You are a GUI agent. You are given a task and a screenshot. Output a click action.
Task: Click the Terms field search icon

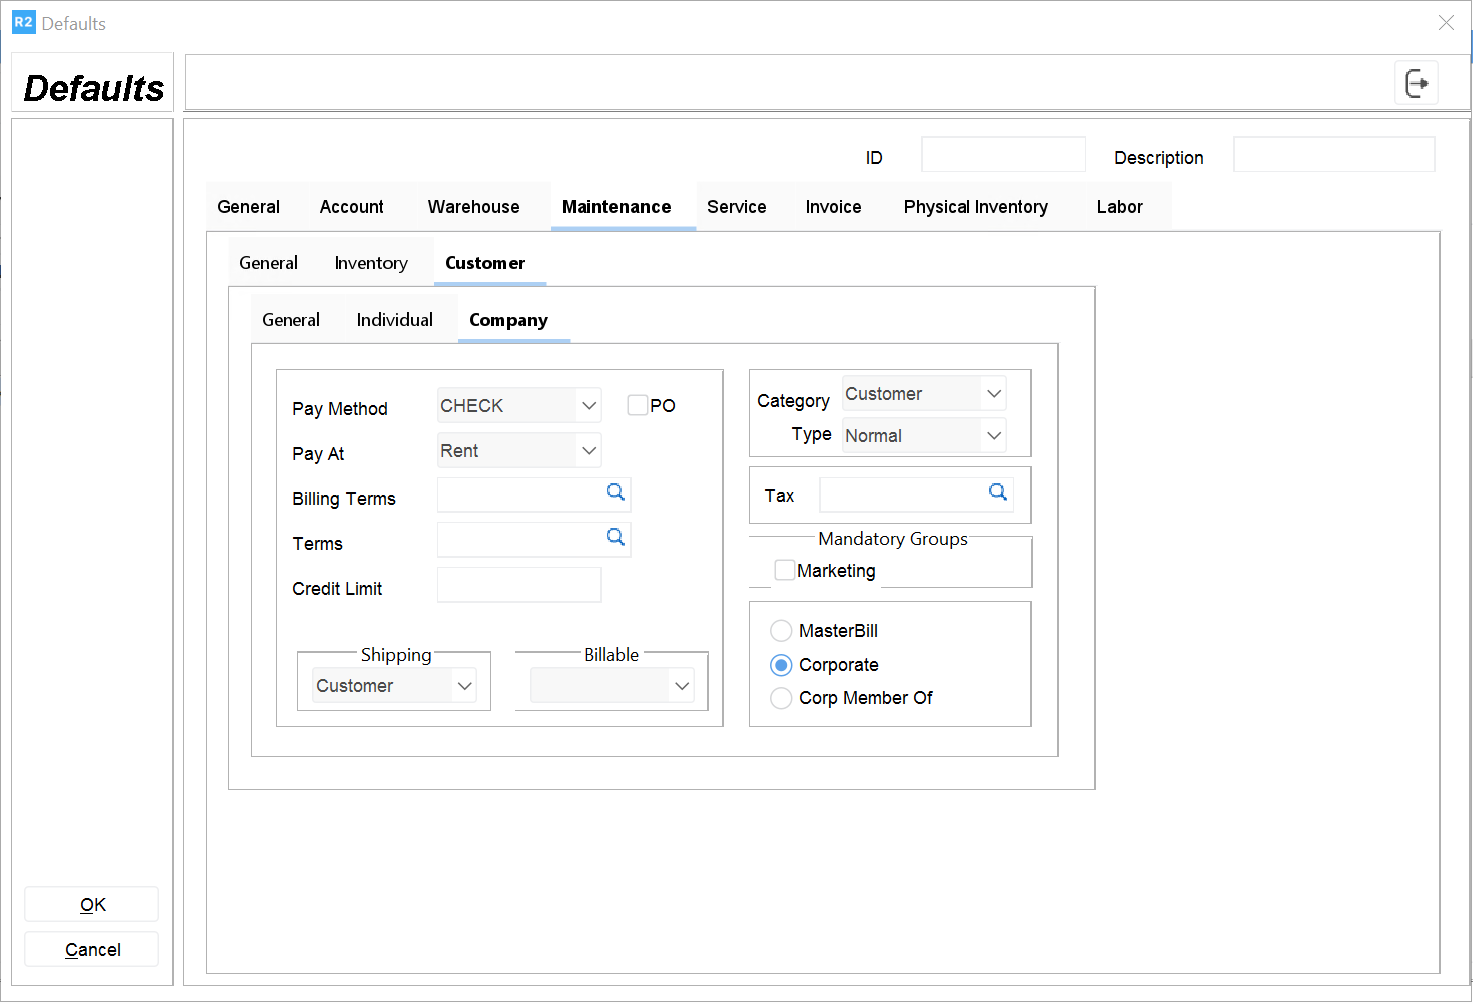click(616, 538)
